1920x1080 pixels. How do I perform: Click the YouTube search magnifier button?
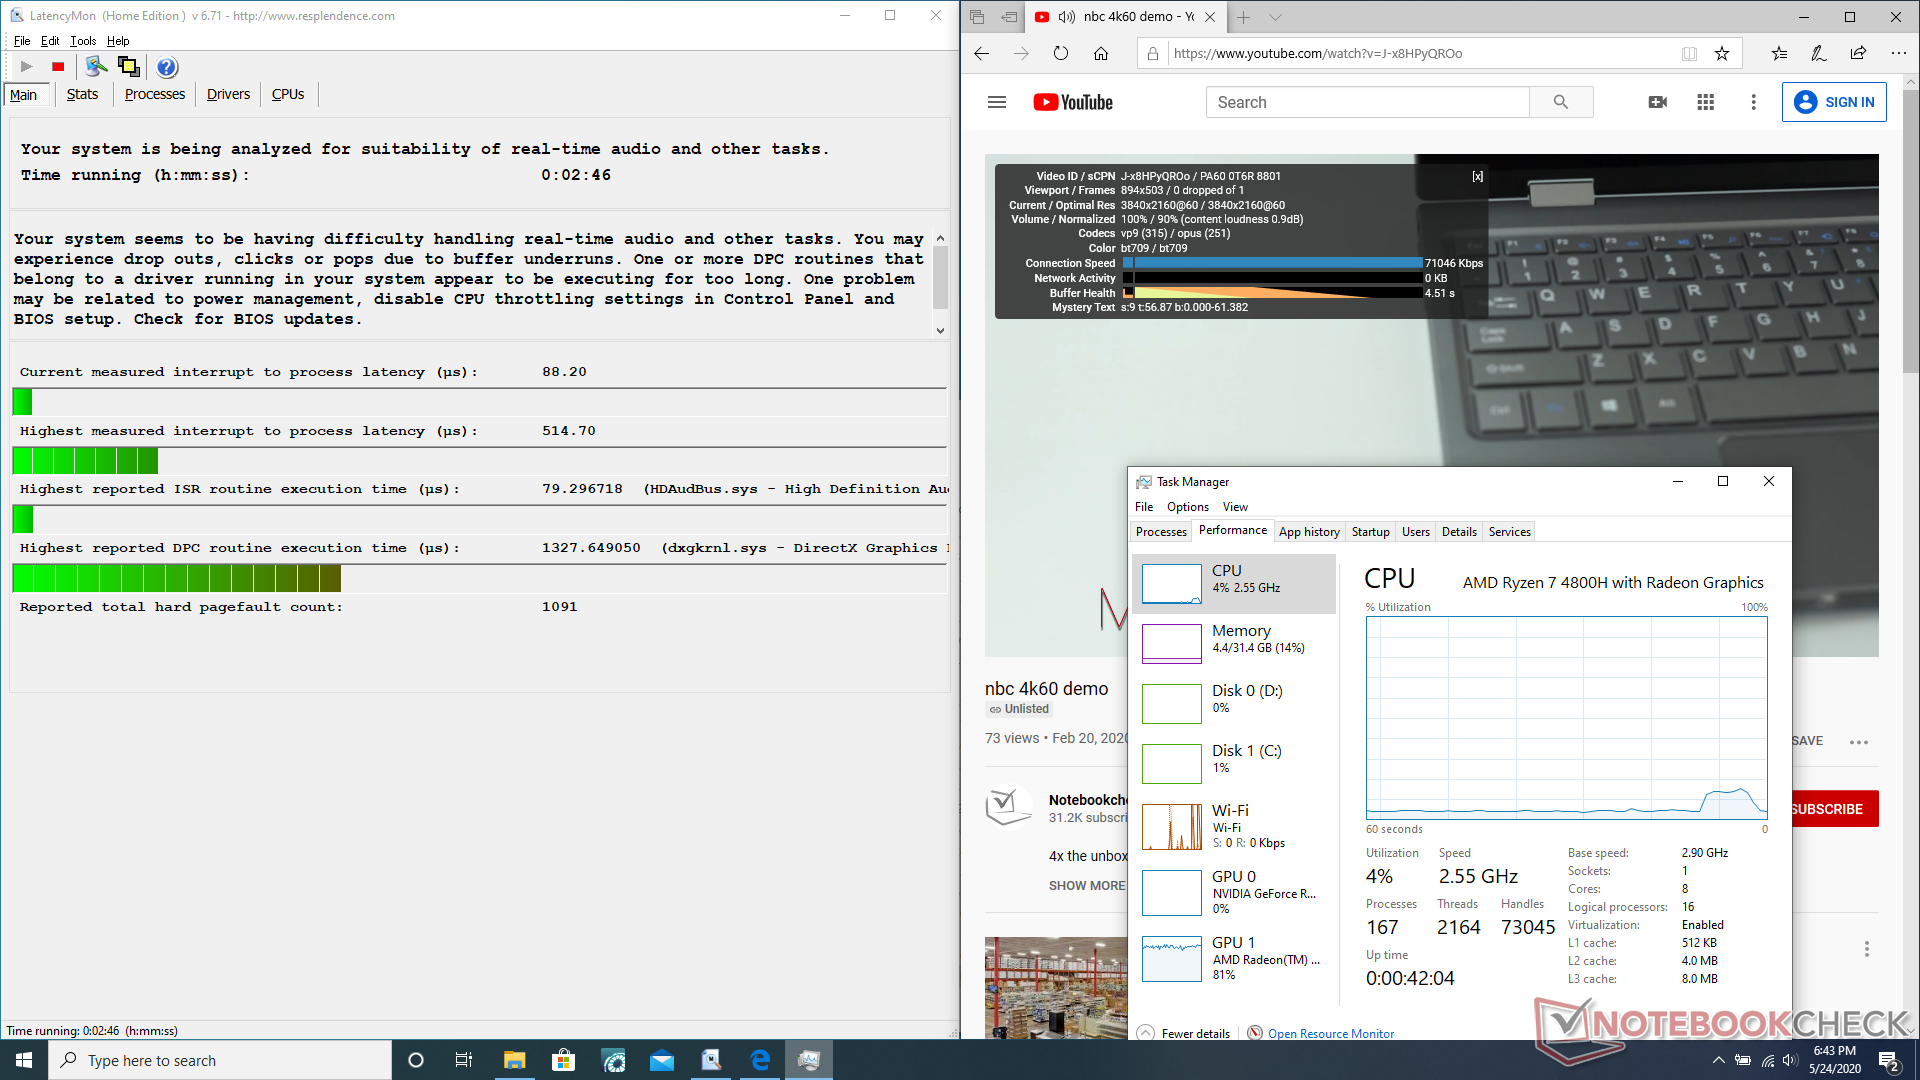[1561, 102]
